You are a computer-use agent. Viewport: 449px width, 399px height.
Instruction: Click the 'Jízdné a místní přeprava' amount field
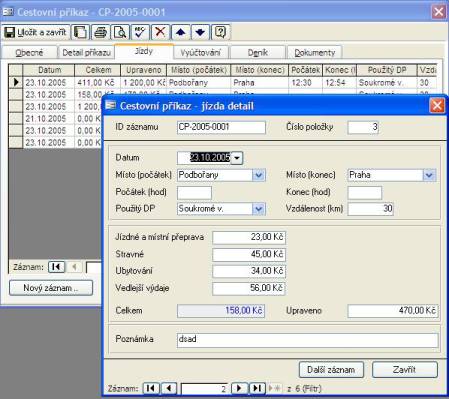click(x=249, y=237)
